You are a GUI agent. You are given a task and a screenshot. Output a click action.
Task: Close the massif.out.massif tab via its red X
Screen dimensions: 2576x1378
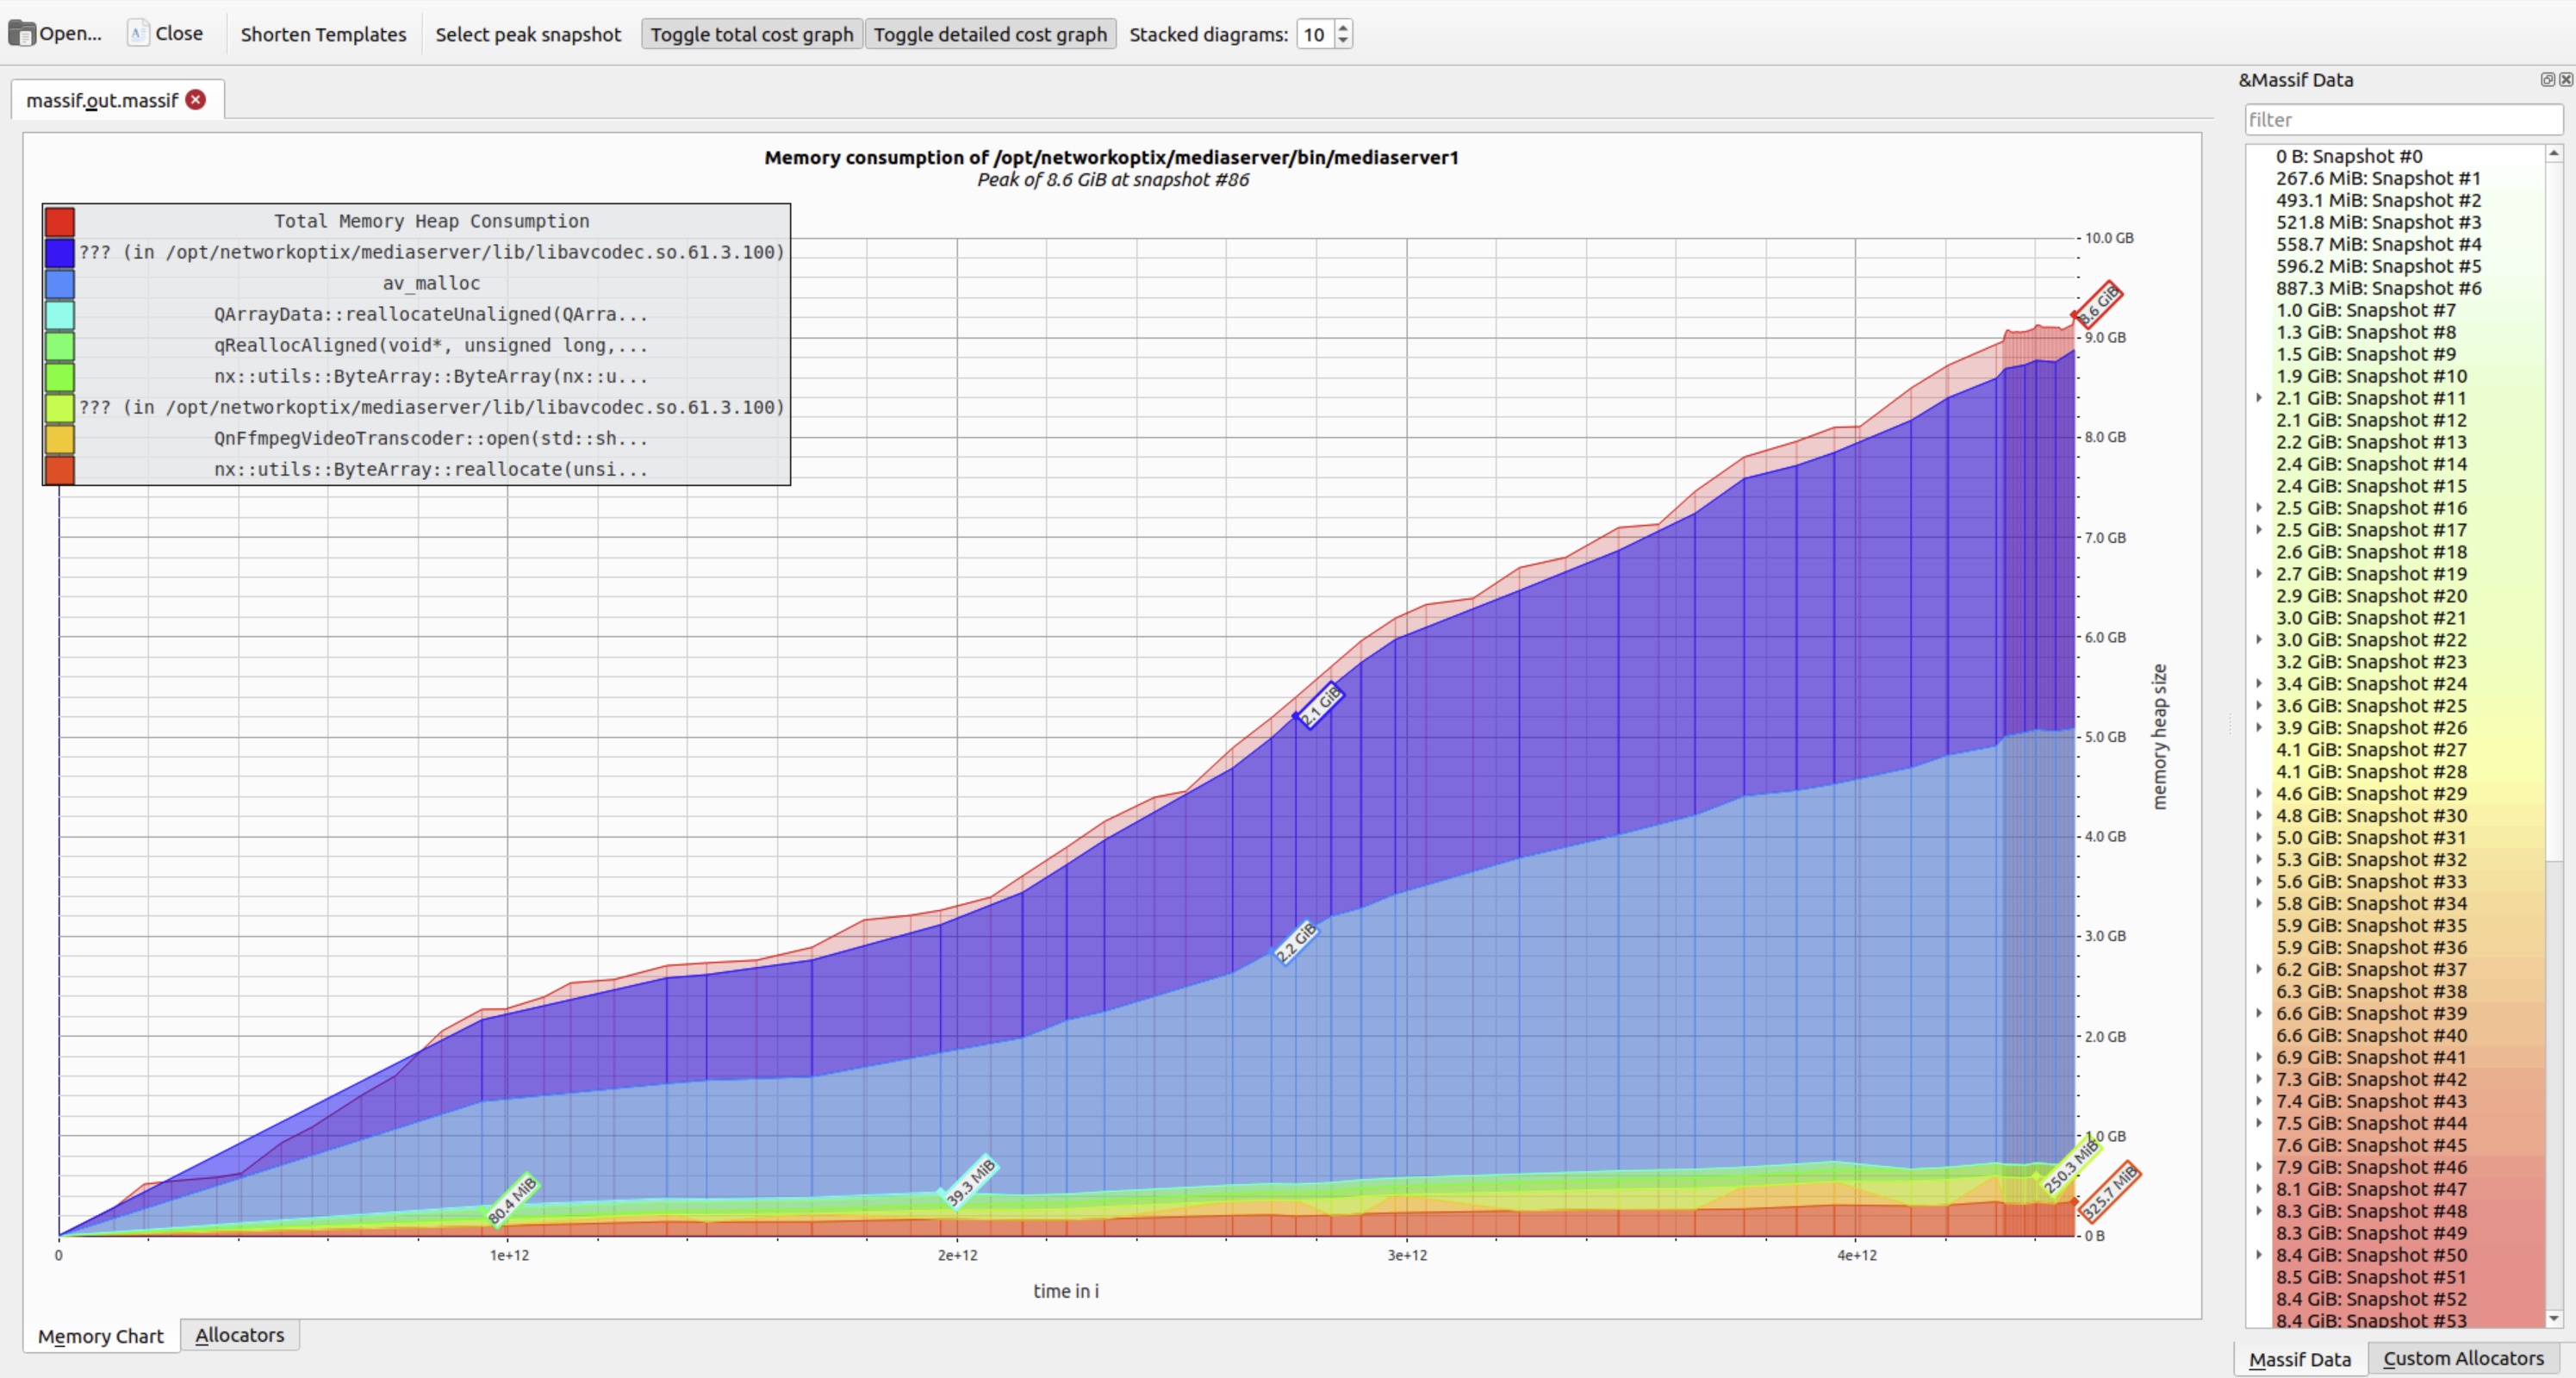point(196,100)
